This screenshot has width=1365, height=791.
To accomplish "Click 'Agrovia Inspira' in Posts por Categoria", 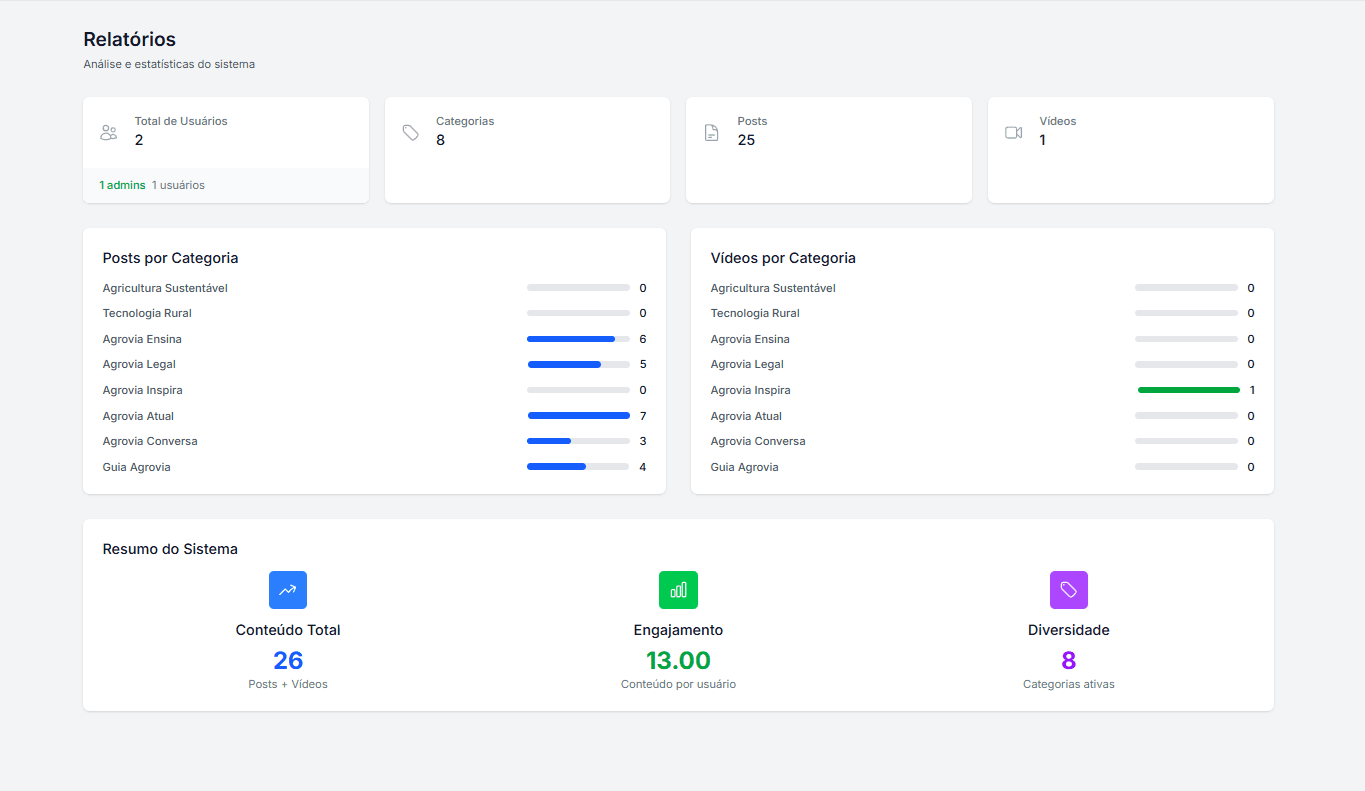I will point(143,390).
